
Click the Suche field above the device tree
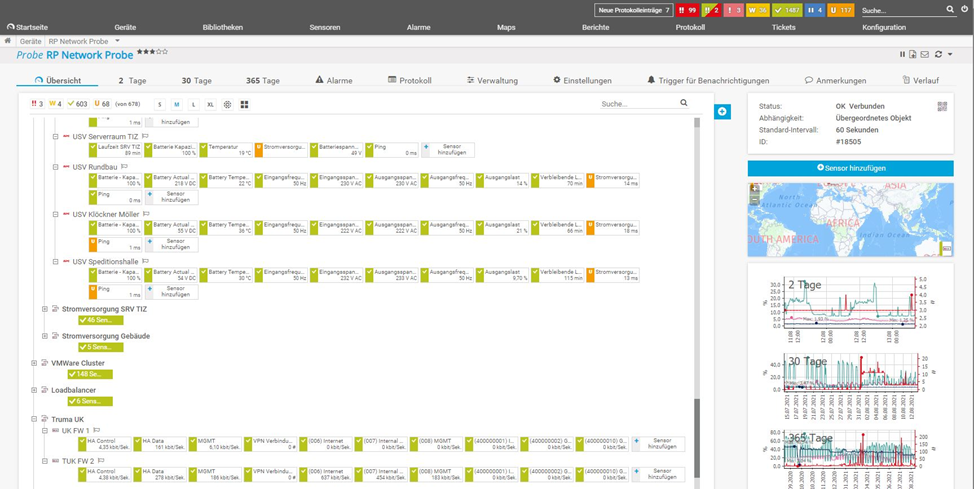click(640, 103)
